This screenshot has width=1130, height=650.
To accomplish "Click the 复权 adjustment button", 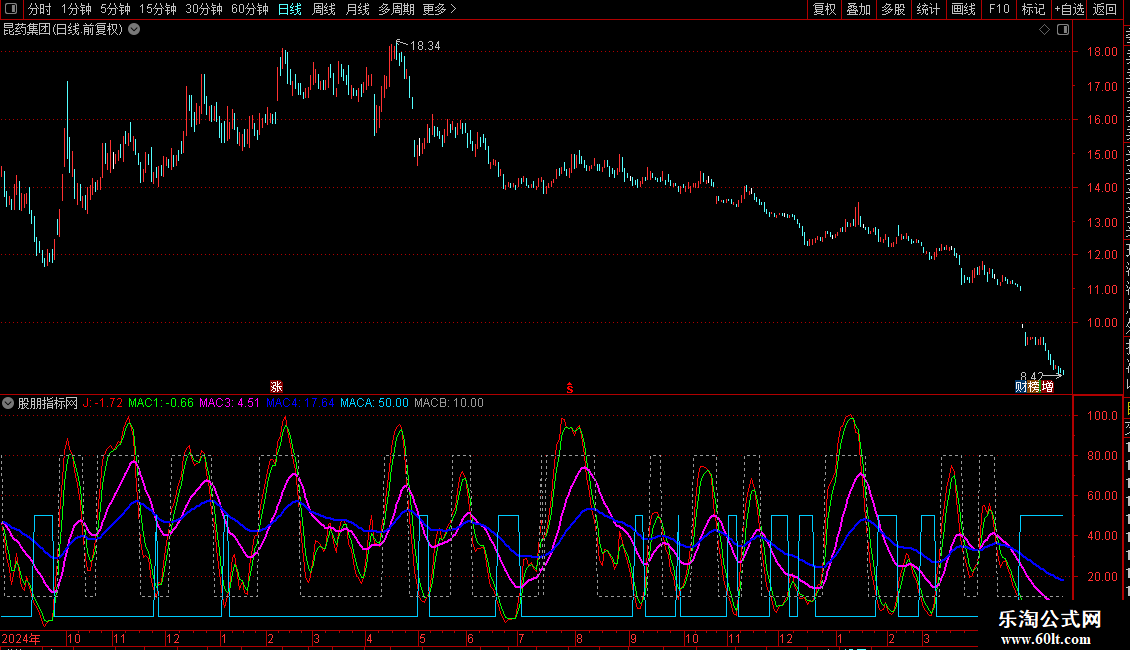I will [x=824, y=9].
